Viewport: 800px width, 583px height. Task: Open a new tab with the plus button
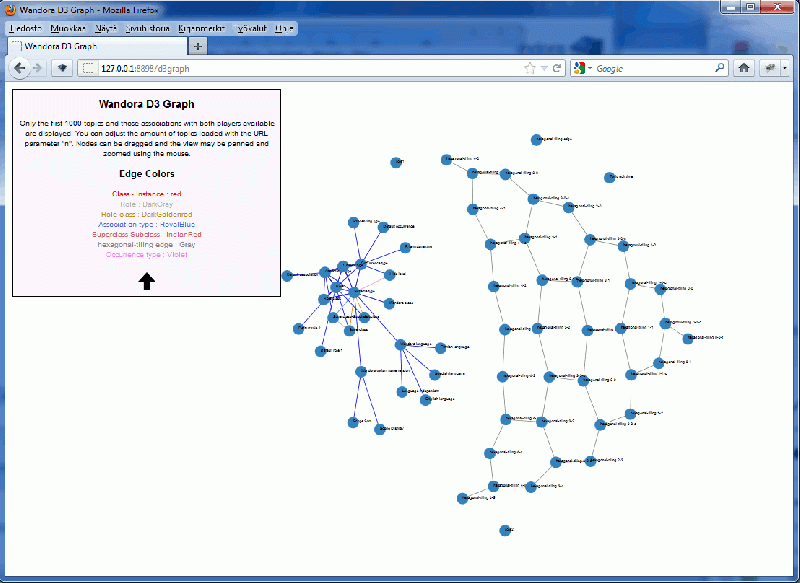[x=198, y=46]
